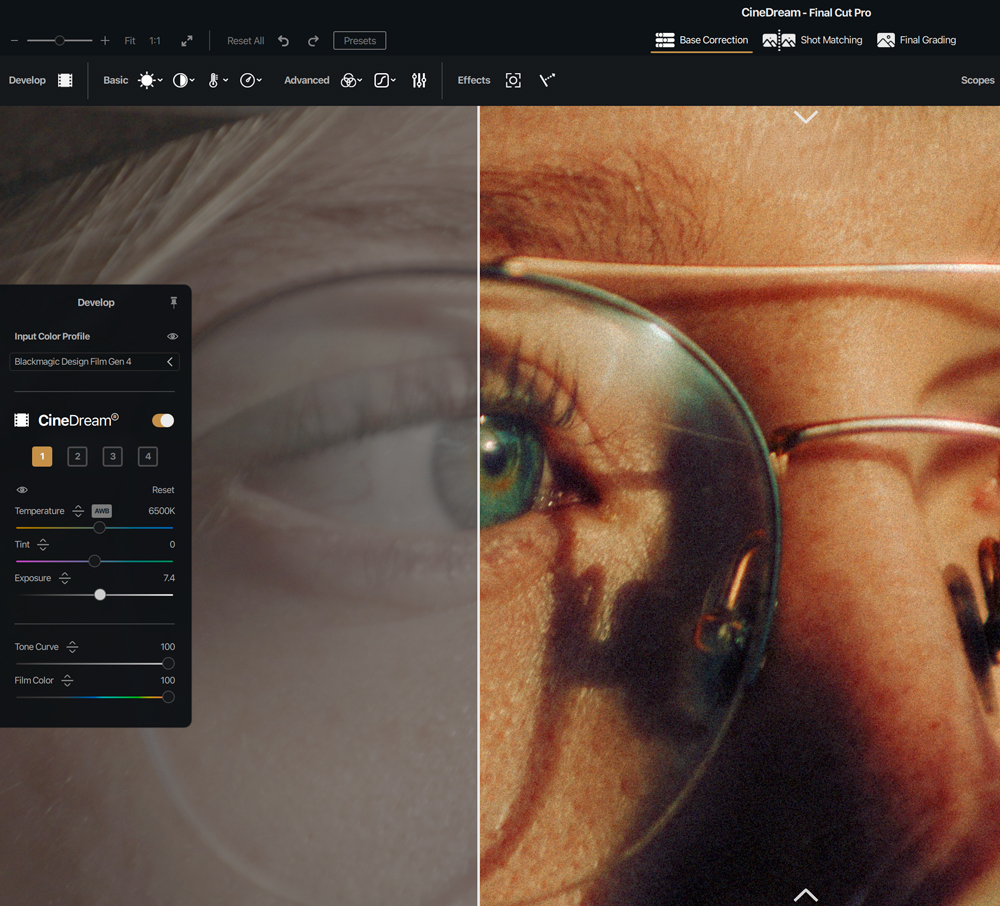Click the expand to fullscreen arrows icon
This screenshot has height=906, width=1000.
click(187, 41)
